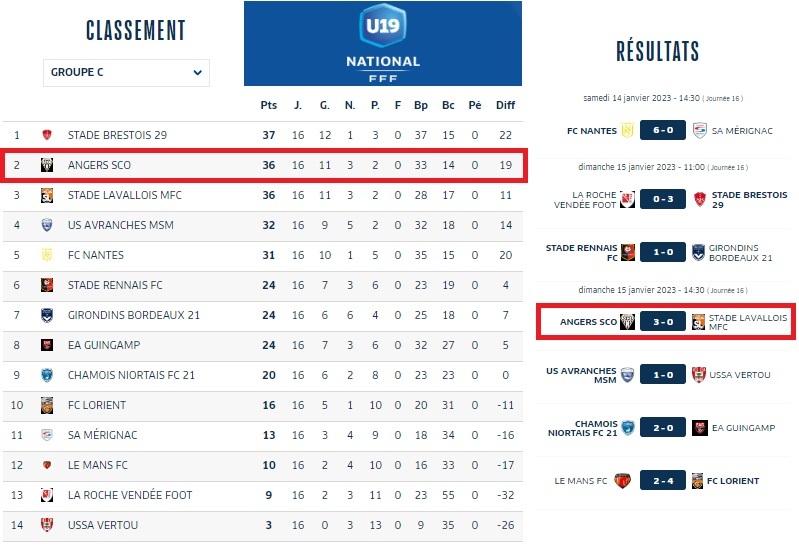
Task: Open the Groupe C dropdown
Action: (x=127, y=72)
